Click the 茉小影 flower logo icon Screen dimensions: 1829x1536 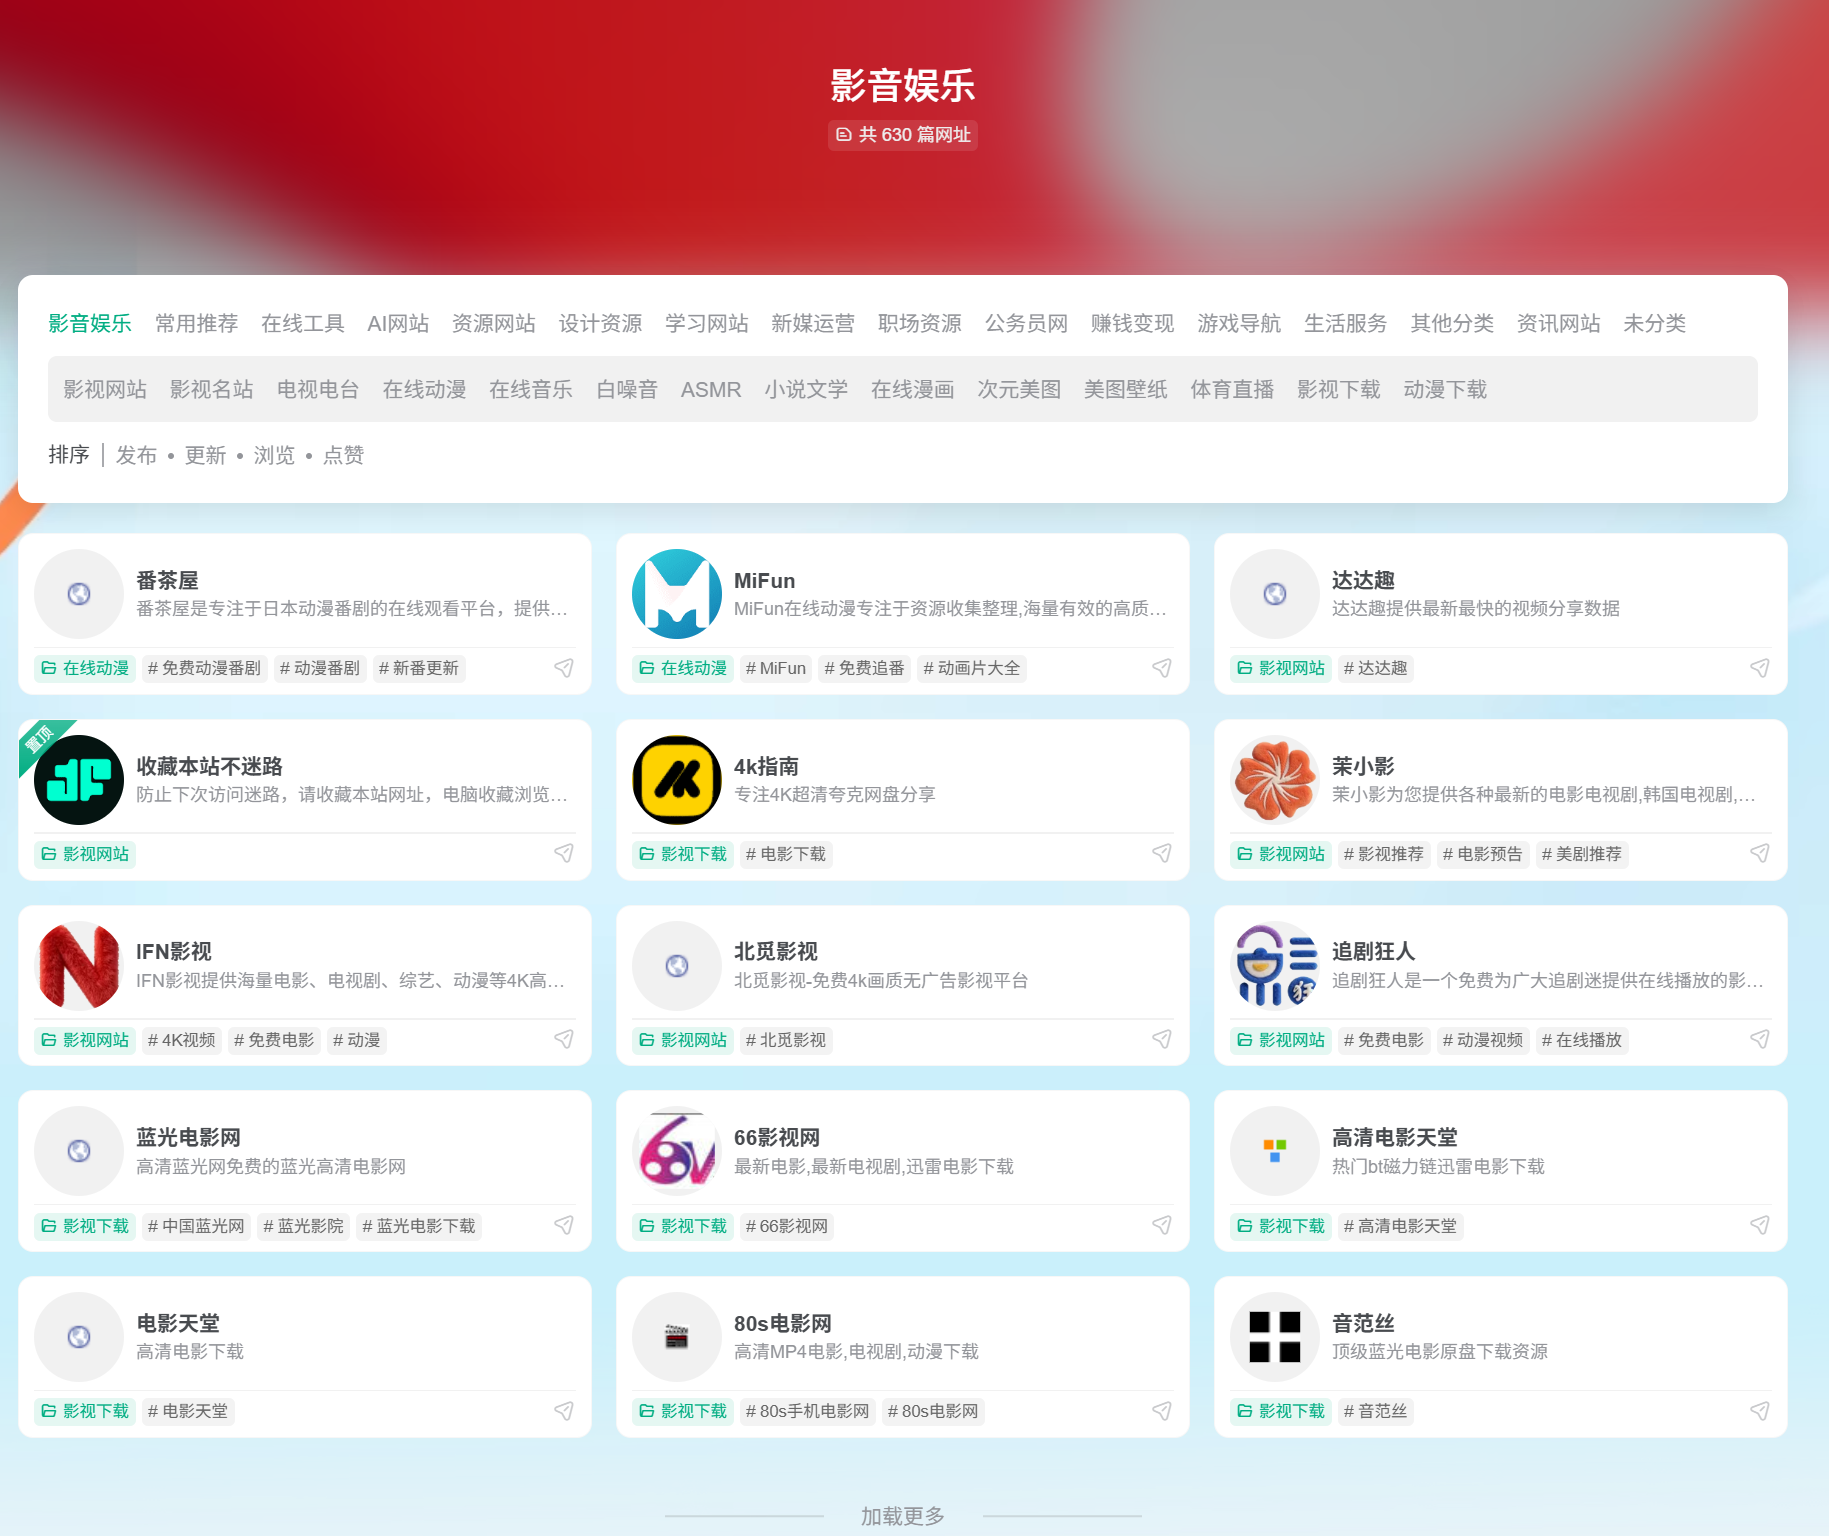coord(1274,780)
